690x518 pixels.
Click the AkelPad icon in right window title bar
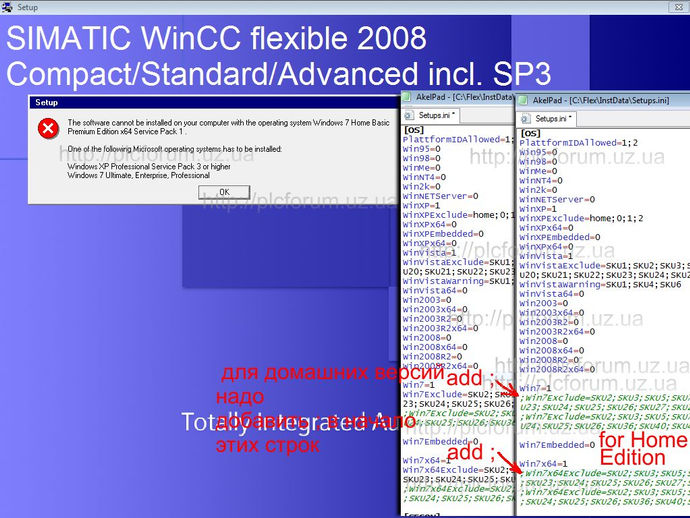(523, 100)
